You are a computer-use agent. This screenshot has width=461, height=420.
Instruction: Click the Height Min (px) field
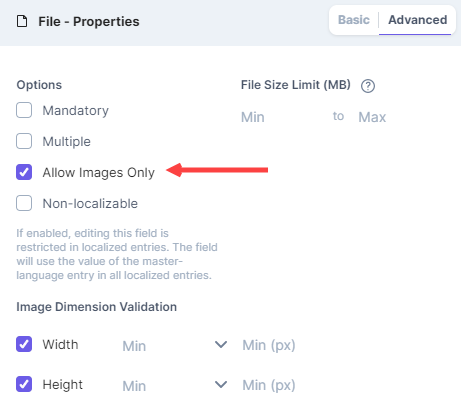coord(300,386)
